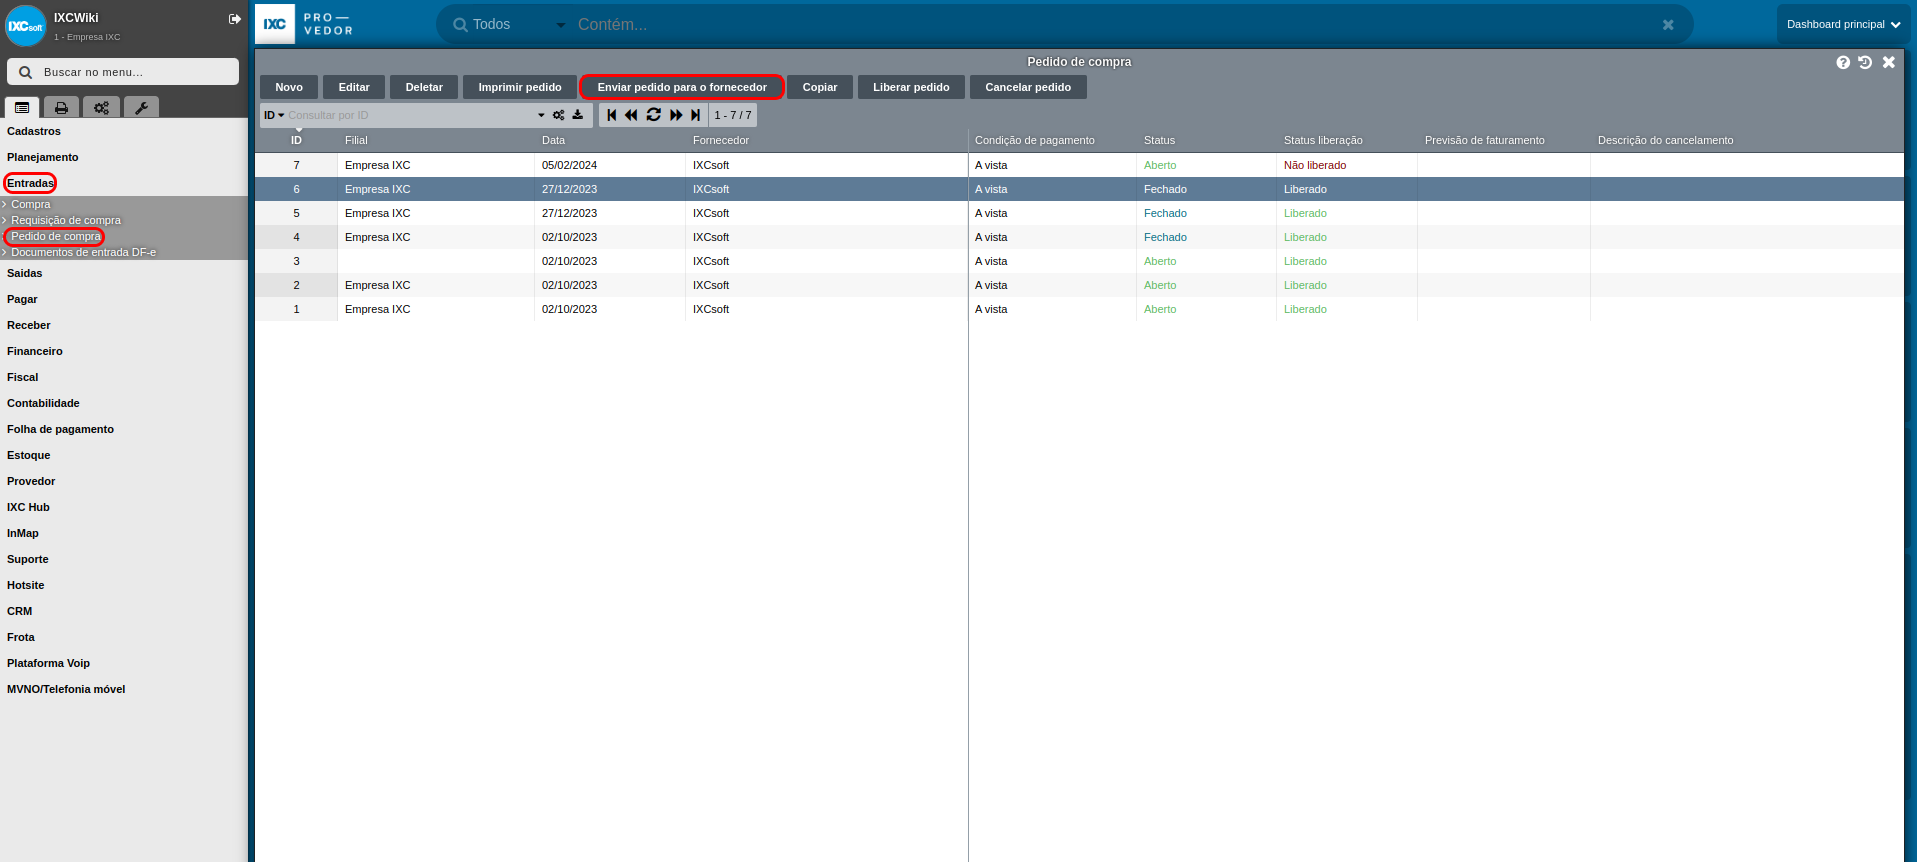Viewport: 1917px width, 862px height.
Task: Open advanced filter gears icon in grid toolbar
Action: tap(559, 115)
